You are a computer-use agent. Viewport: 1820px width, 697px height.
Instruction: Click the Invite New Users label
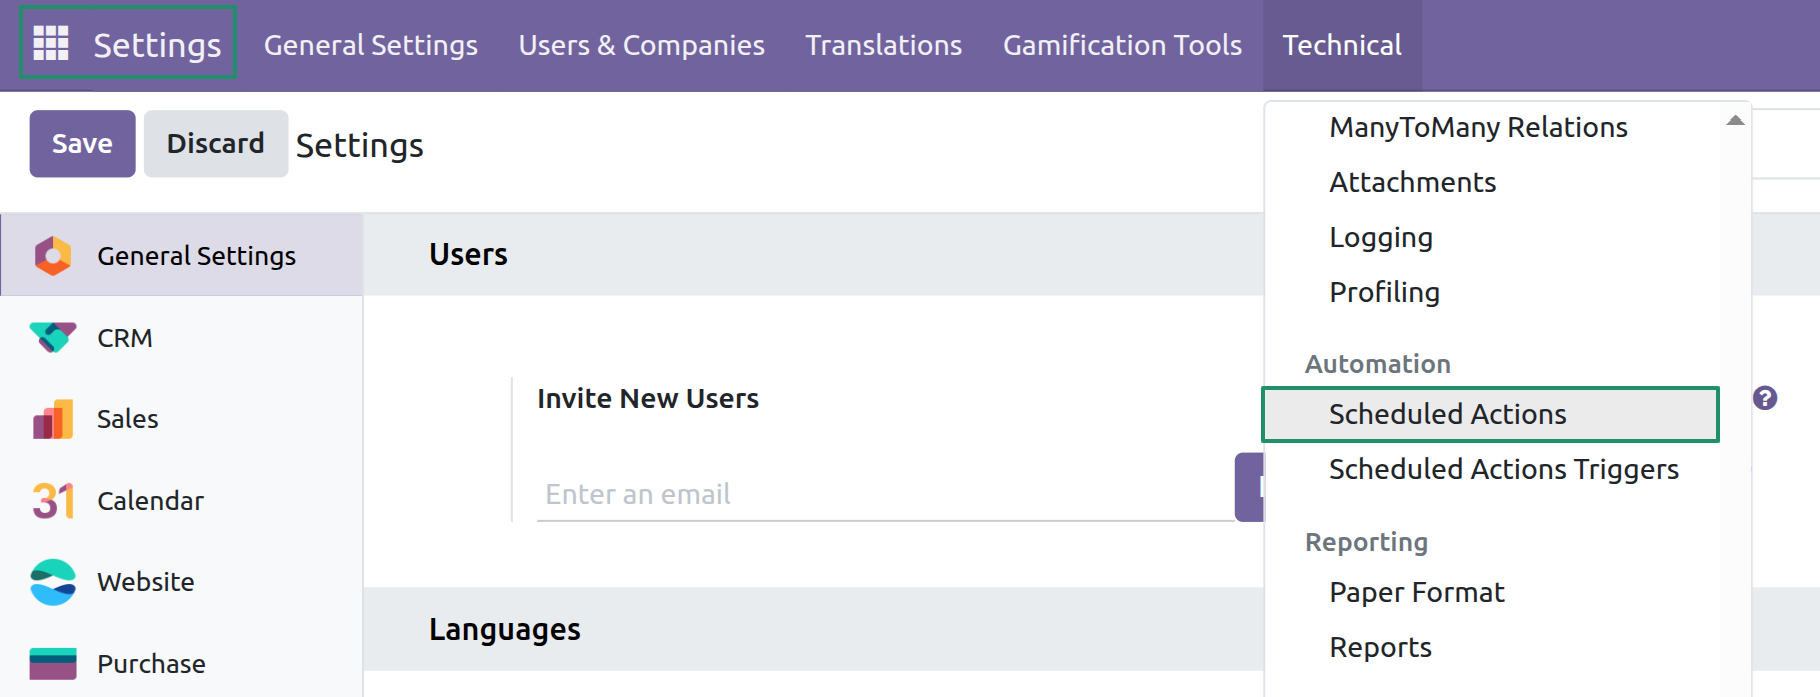[648, 398]
